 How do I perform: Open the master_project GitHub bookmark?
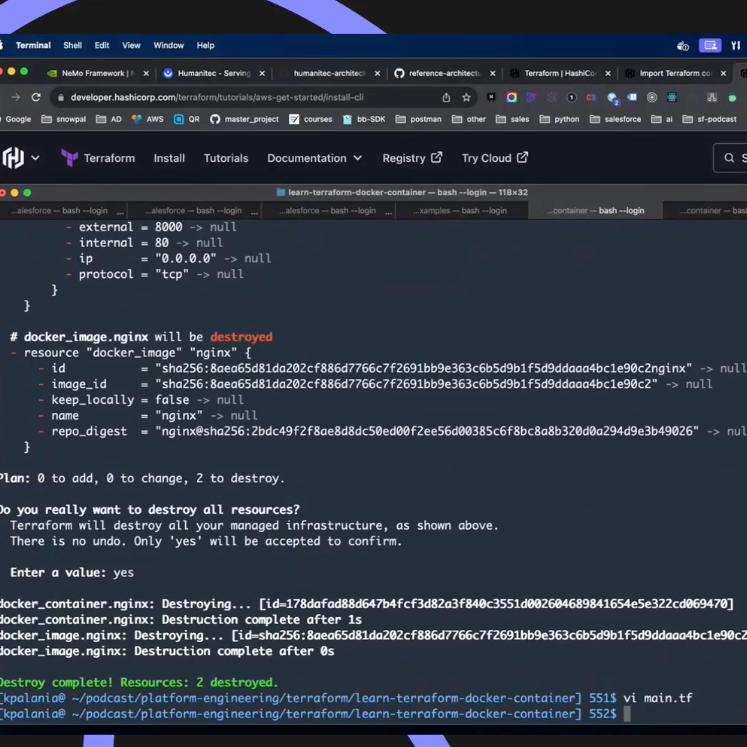pyautogui.click(x=244, y=119)
